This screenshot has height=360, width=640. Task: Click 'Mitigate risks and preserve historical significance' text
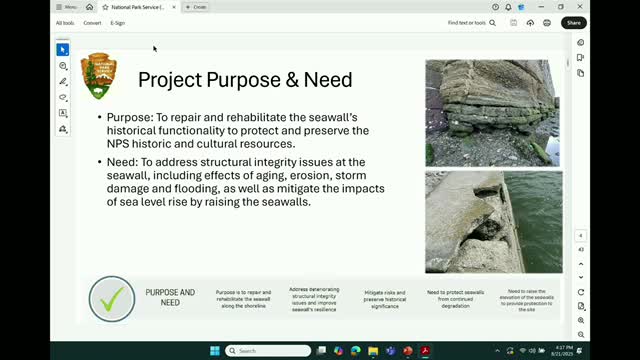click(384, 299)
